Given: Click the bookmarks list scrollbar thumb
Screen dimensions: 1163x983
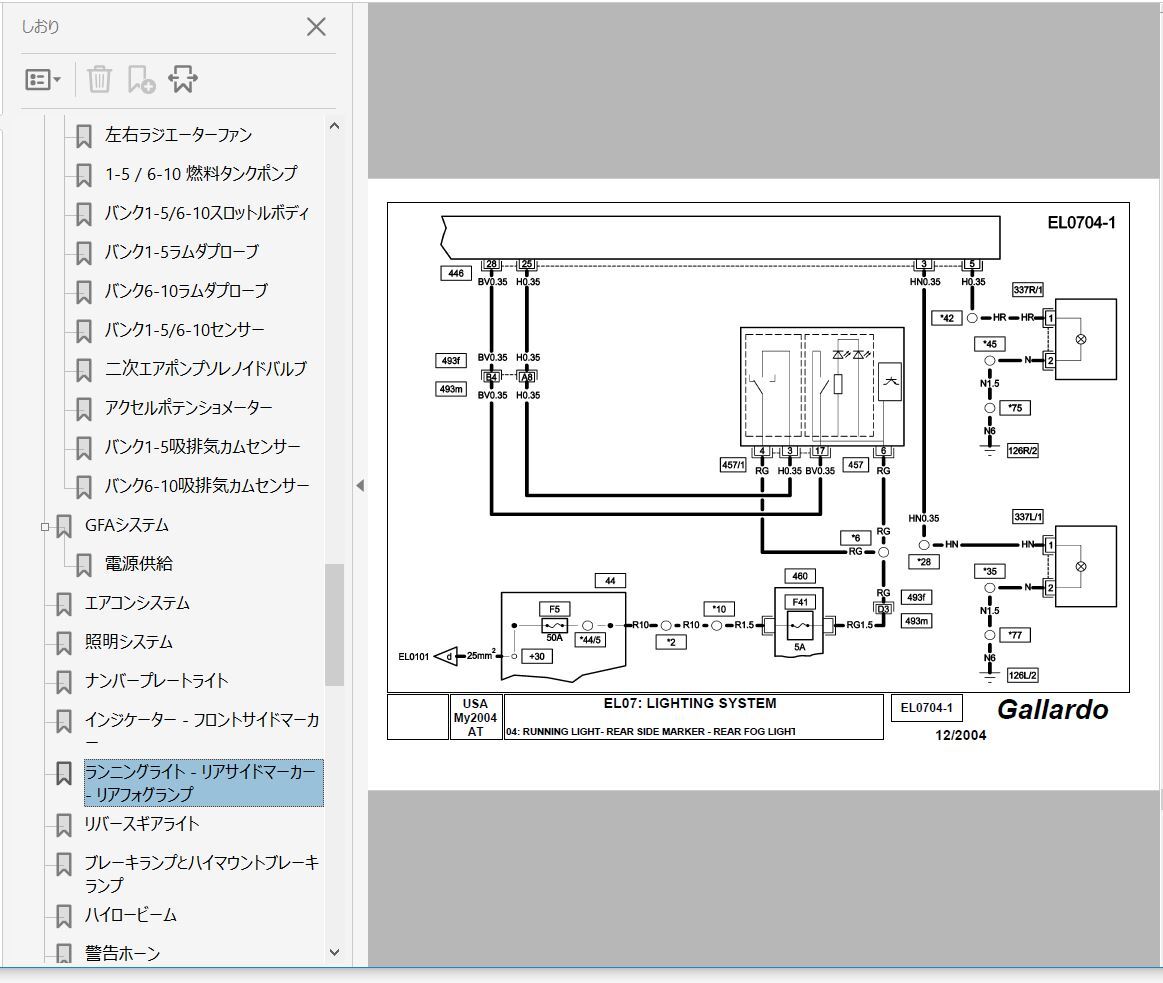Looking at the screenshot, I should [x=335, y=625].
